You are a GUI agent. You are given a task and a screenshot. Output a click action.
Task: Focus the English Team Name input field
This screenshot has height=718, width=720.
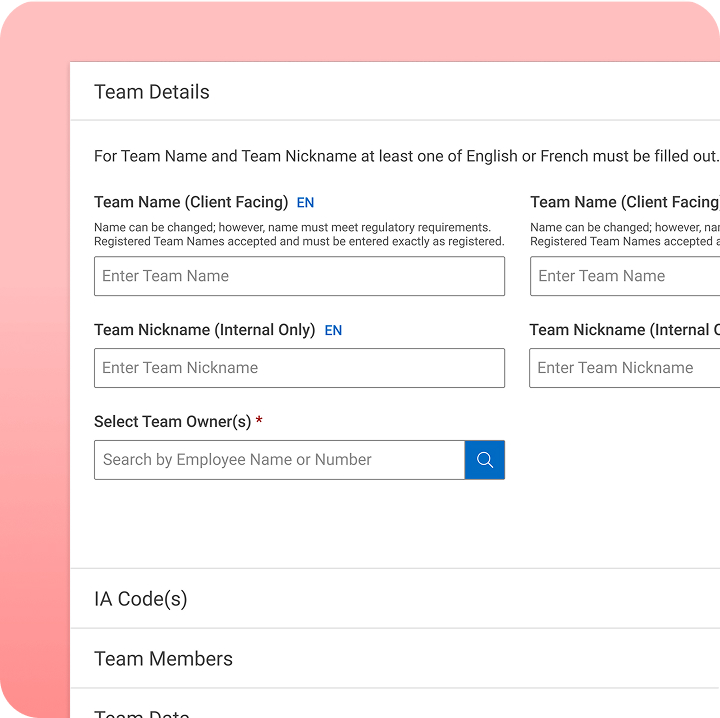[x=299, y=276]
